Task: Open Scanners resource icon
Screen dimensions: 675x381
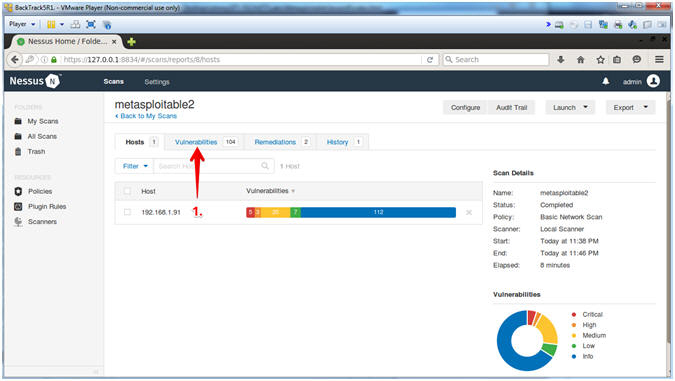Action: point(18,222)
